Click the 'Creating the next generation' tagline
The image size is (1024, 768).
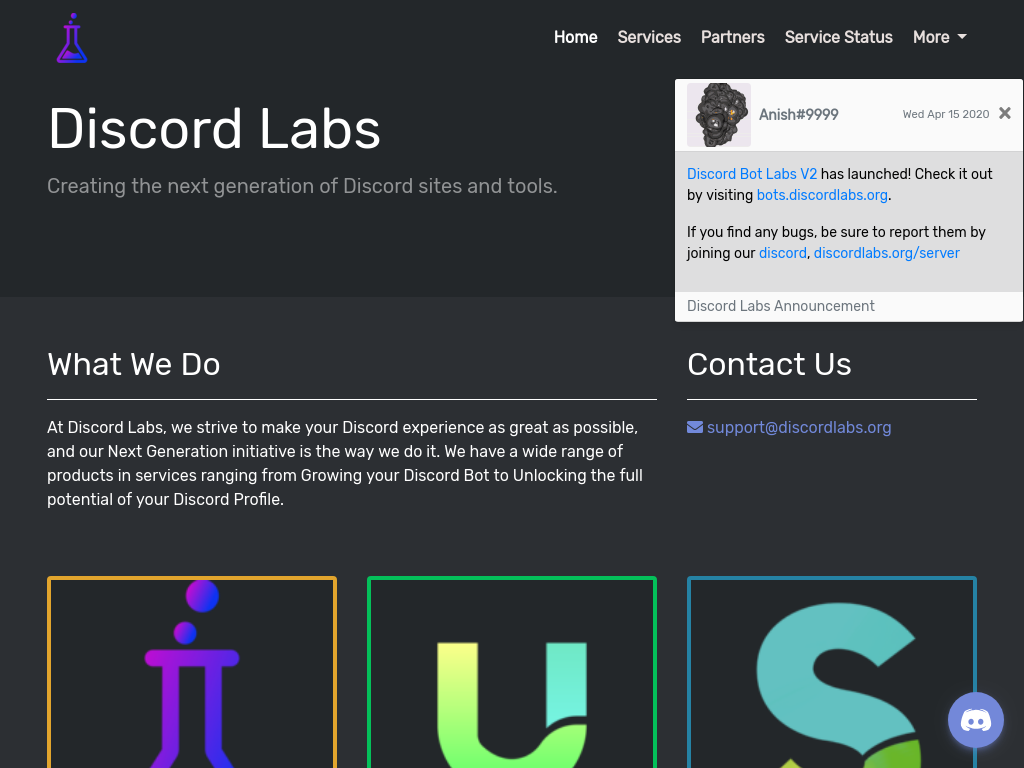pos(302,186)
